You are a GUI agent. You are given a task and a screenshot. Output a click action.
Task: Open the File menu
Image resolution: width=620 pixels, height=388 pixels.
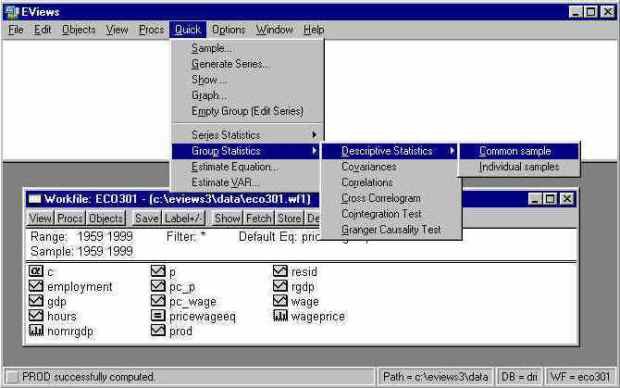click(x=16, y=30)
